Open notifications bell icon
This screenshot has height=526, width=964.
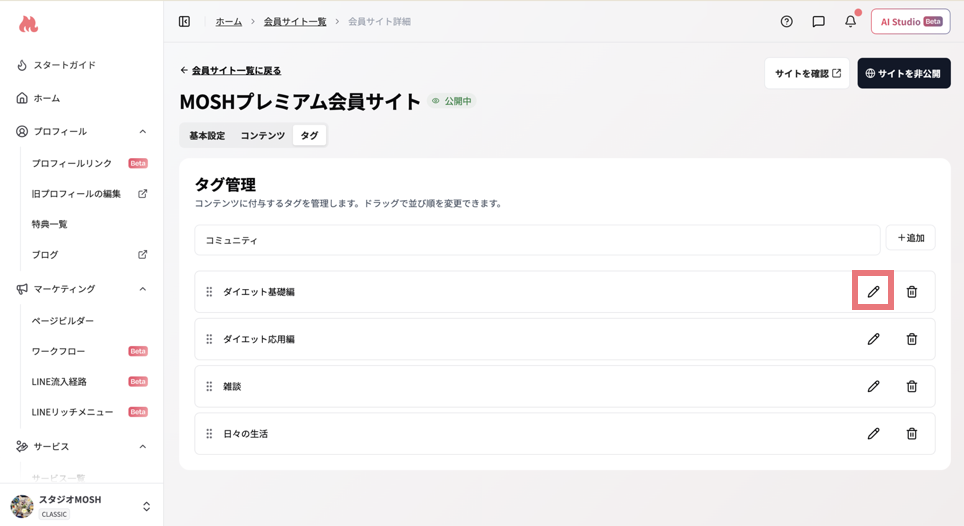(x=850, y=22)
